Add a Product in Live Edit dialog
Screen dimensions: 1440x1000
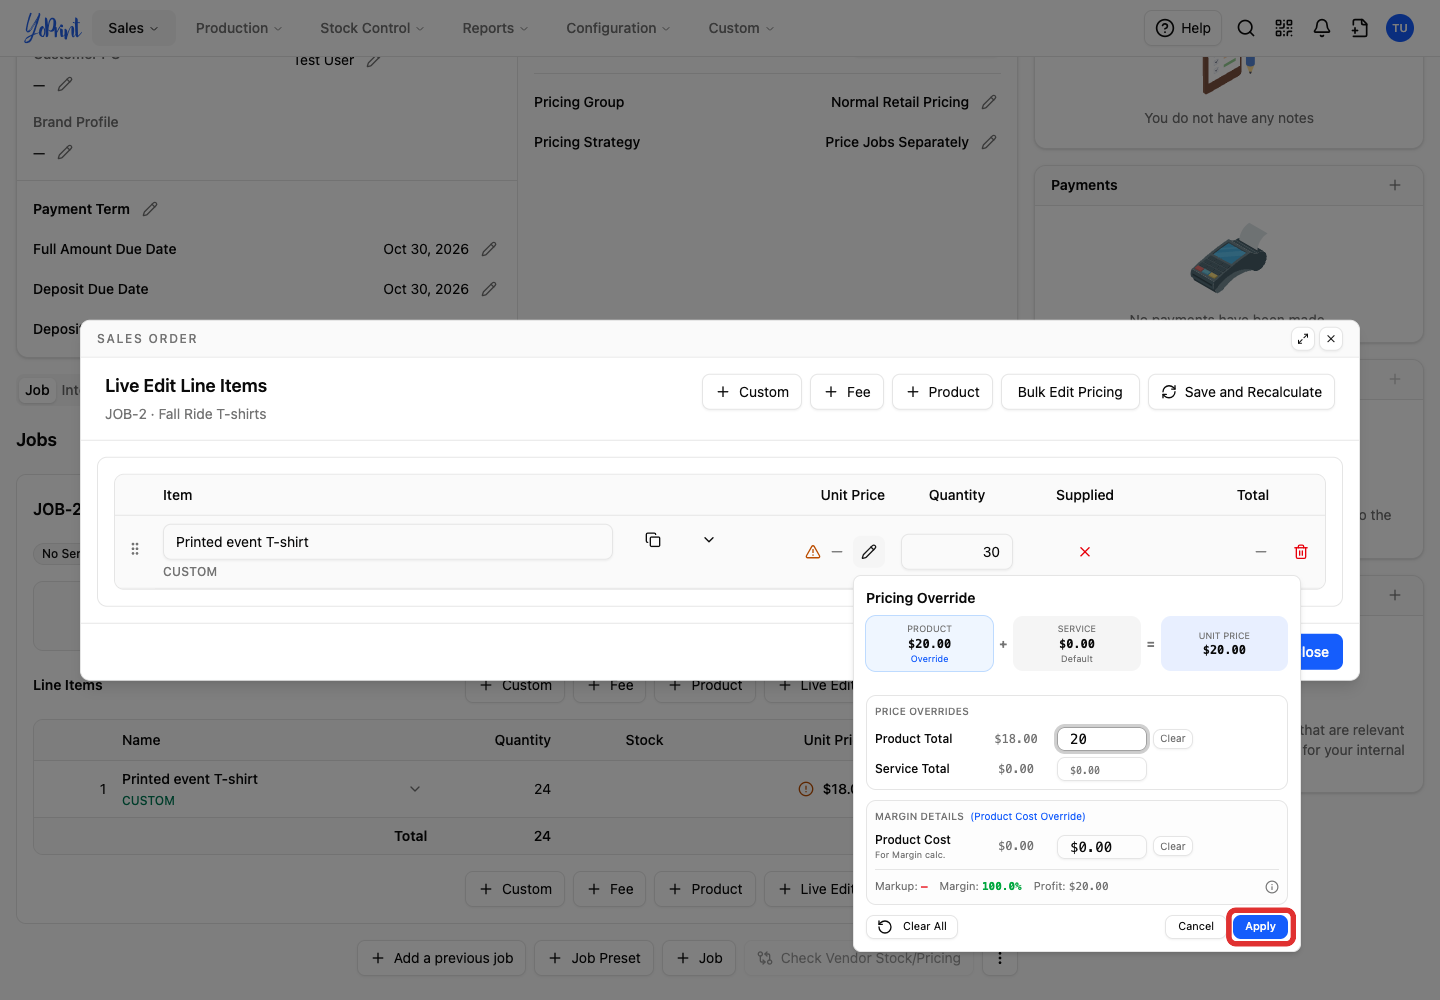pyautogui.click(x=943, y=392)
